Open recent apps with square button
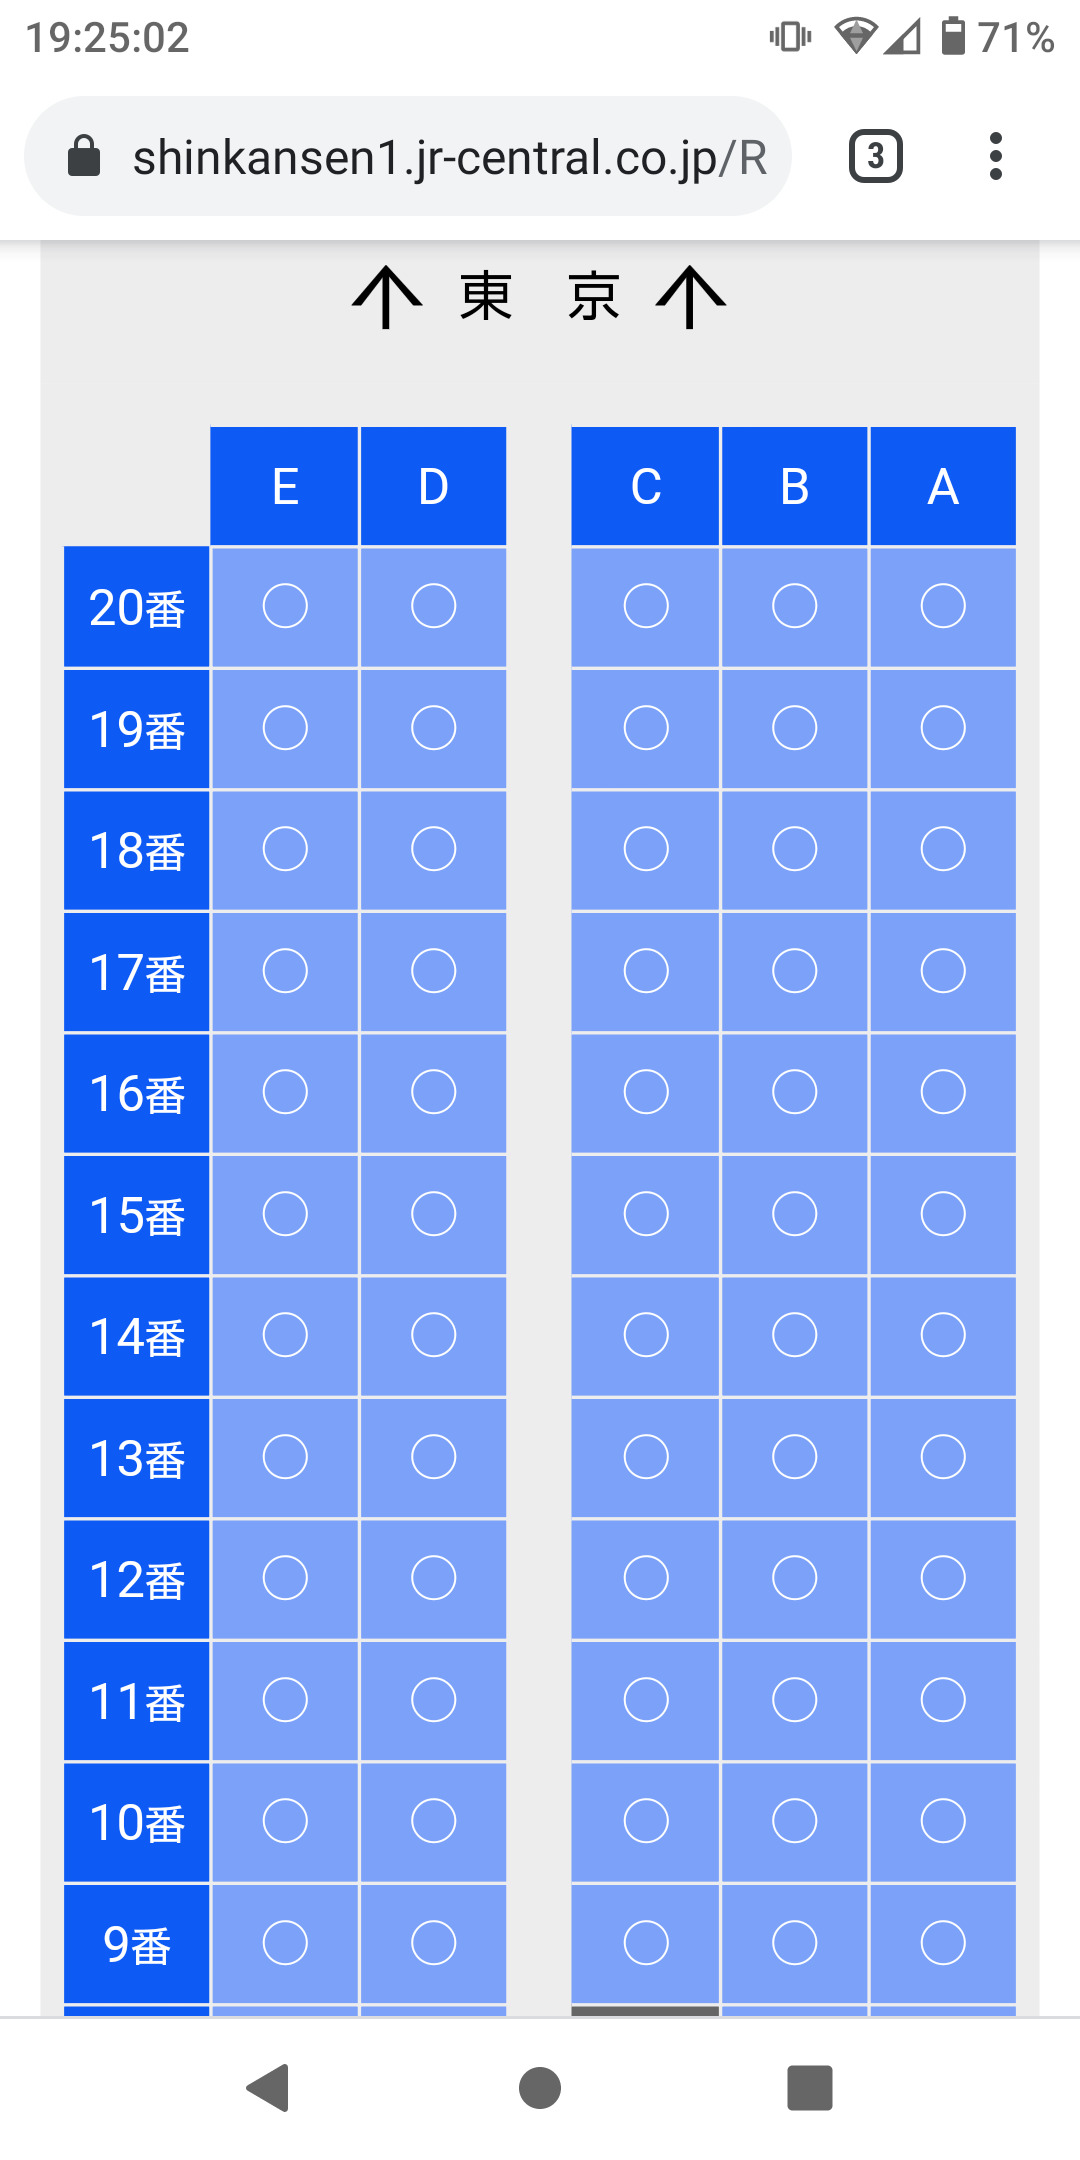The width and height of the screenshot is (1080, 2160). tap(809, 2088)
